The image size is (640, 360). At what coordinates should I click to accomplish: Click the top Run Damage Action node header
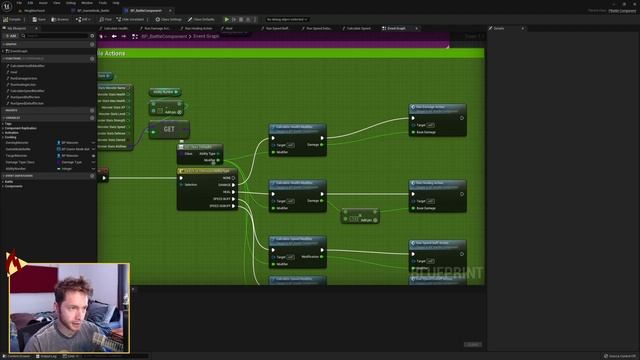point(437,109)
